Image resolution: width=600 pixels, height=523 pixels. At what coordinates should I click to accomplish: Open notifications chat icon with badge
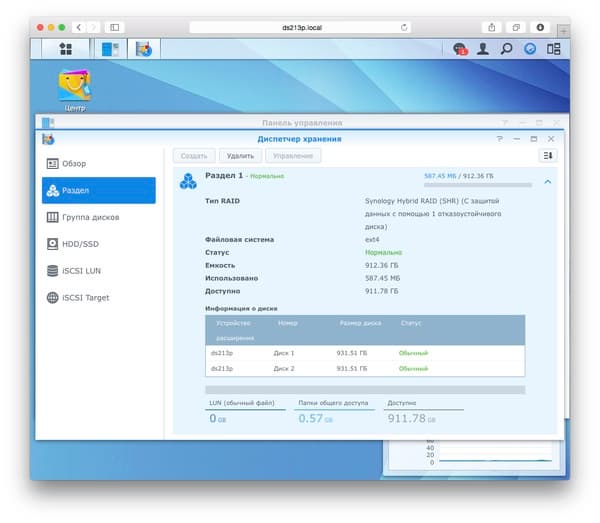(x=460, y=49)
